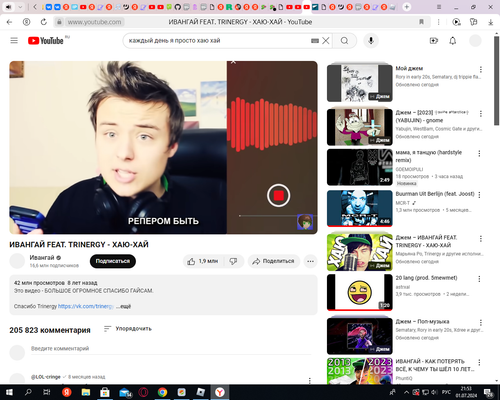
Task: Switch to the green R tab
Action: click(229, 7)
